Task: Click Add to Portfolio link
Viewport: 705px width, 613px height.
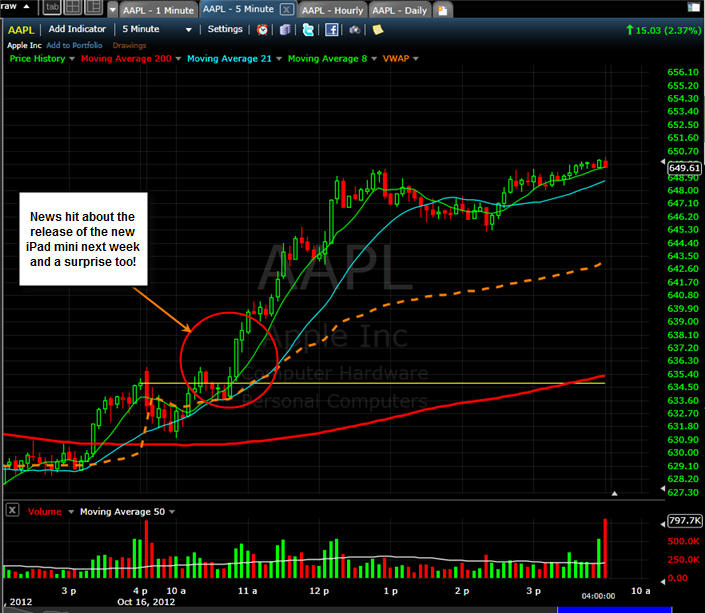Action: coord(74,45)
